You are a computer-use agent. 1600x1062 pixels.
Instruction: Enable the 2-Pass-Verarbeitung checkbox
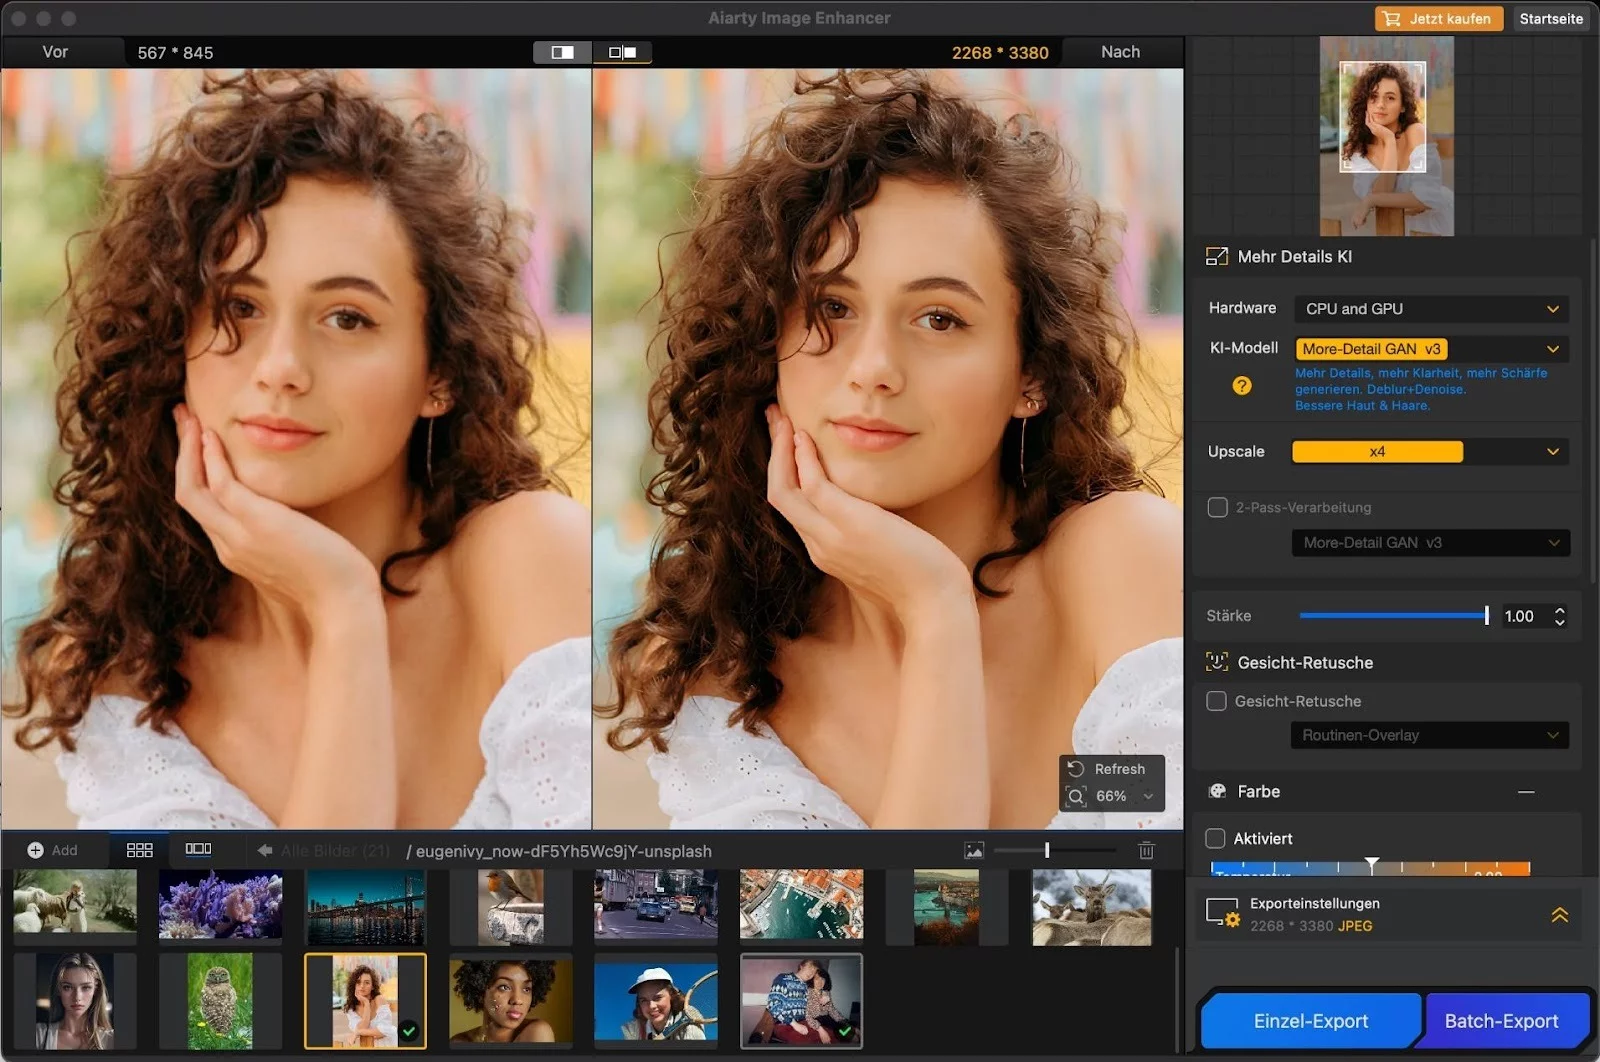[1217, 508]
